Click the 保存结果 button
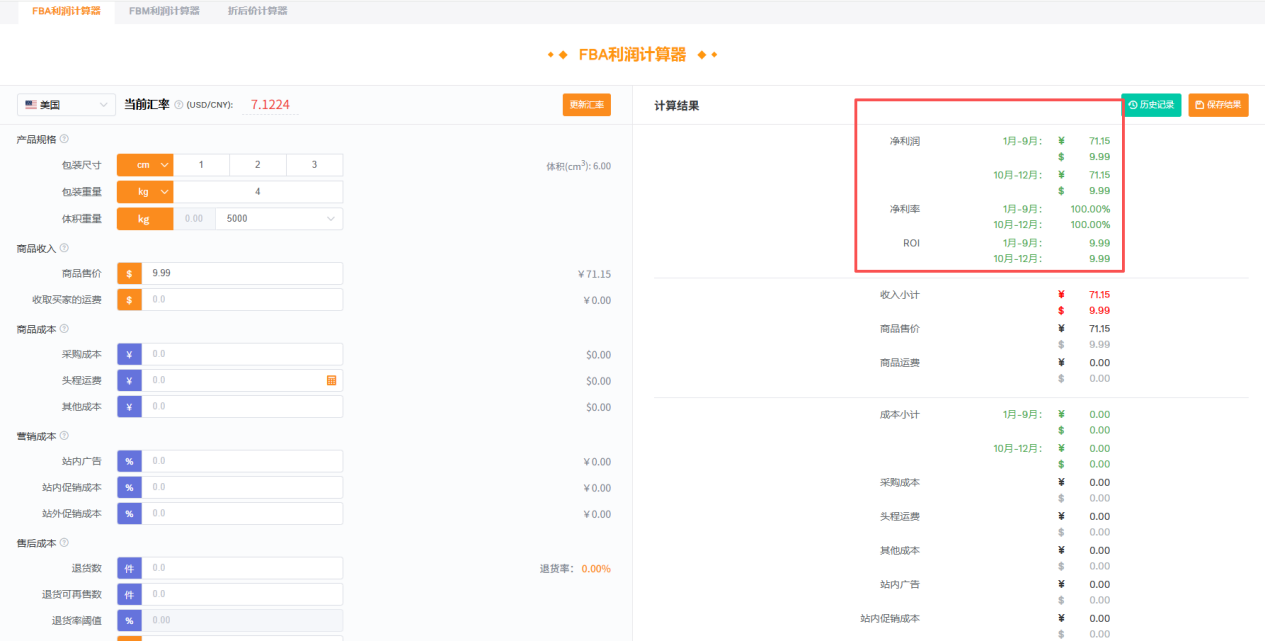1265x641 pixels. point(1218,105)
